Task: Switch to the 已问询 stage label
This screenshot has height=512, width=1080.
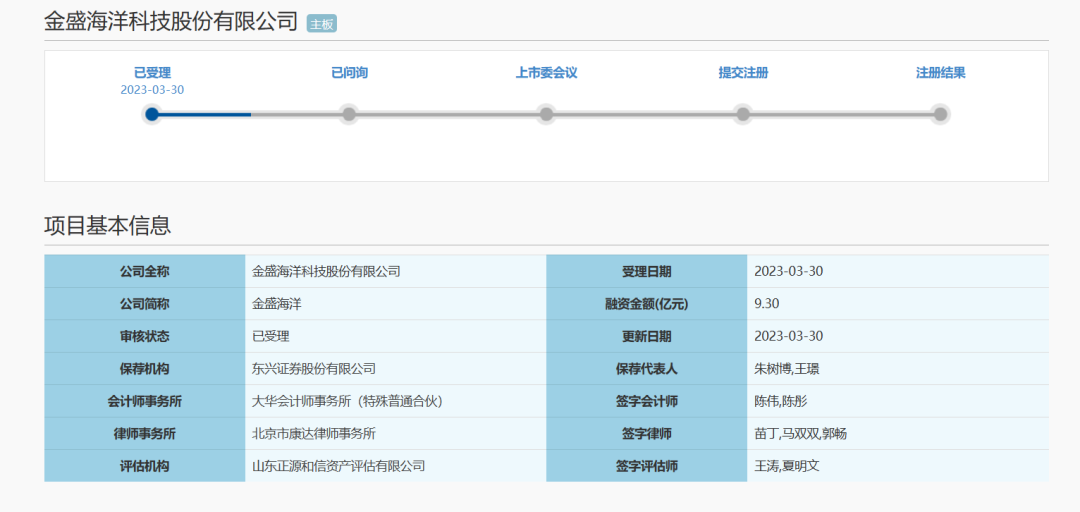Action: [349, 73]
